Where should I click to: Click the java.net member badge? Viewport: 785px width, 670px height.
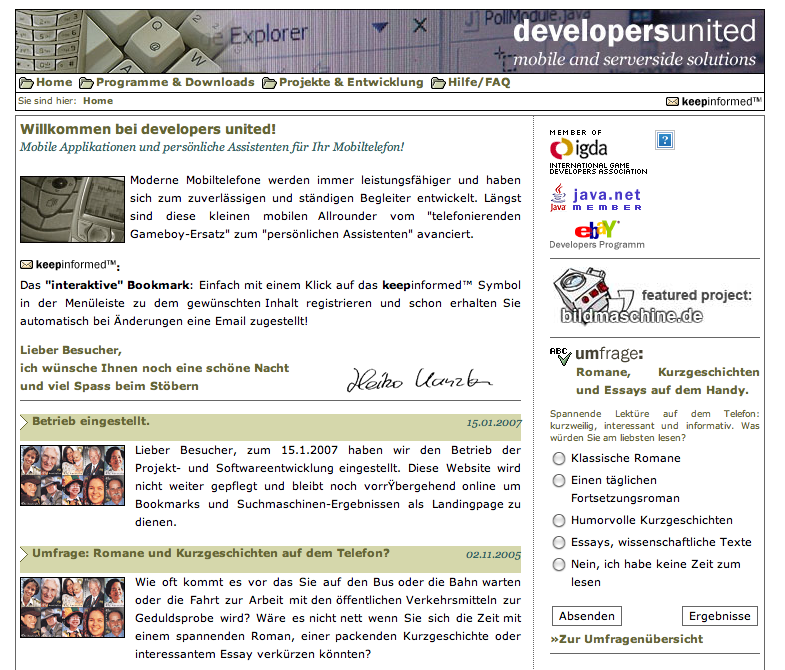596,198
